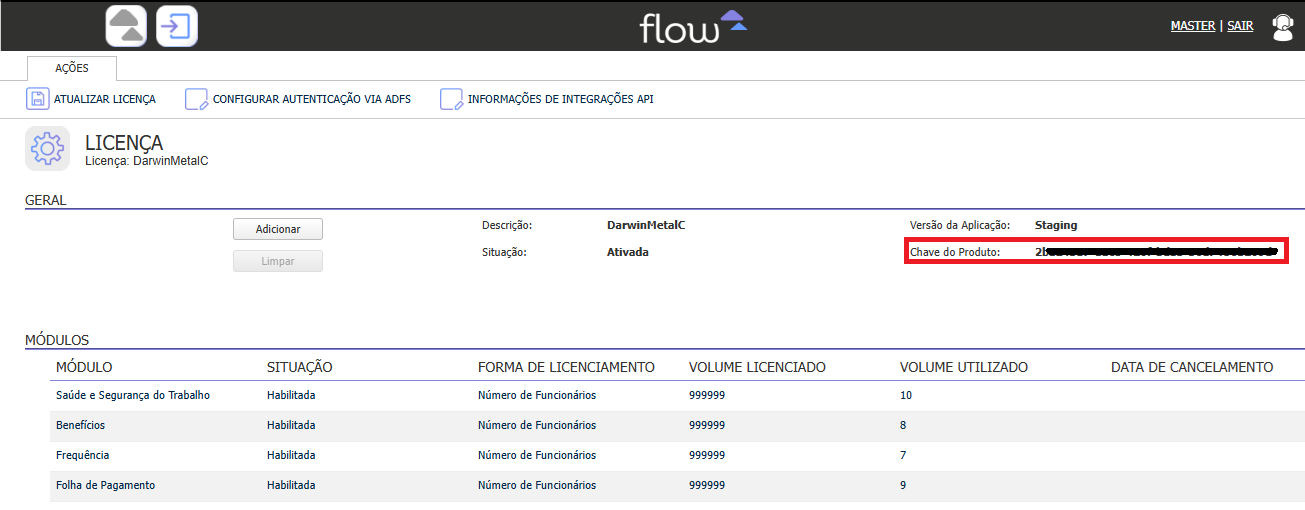Click the ADFS configuration edit icon
The width and height of the screenshot is (1305, 510).
click(197, 99)
